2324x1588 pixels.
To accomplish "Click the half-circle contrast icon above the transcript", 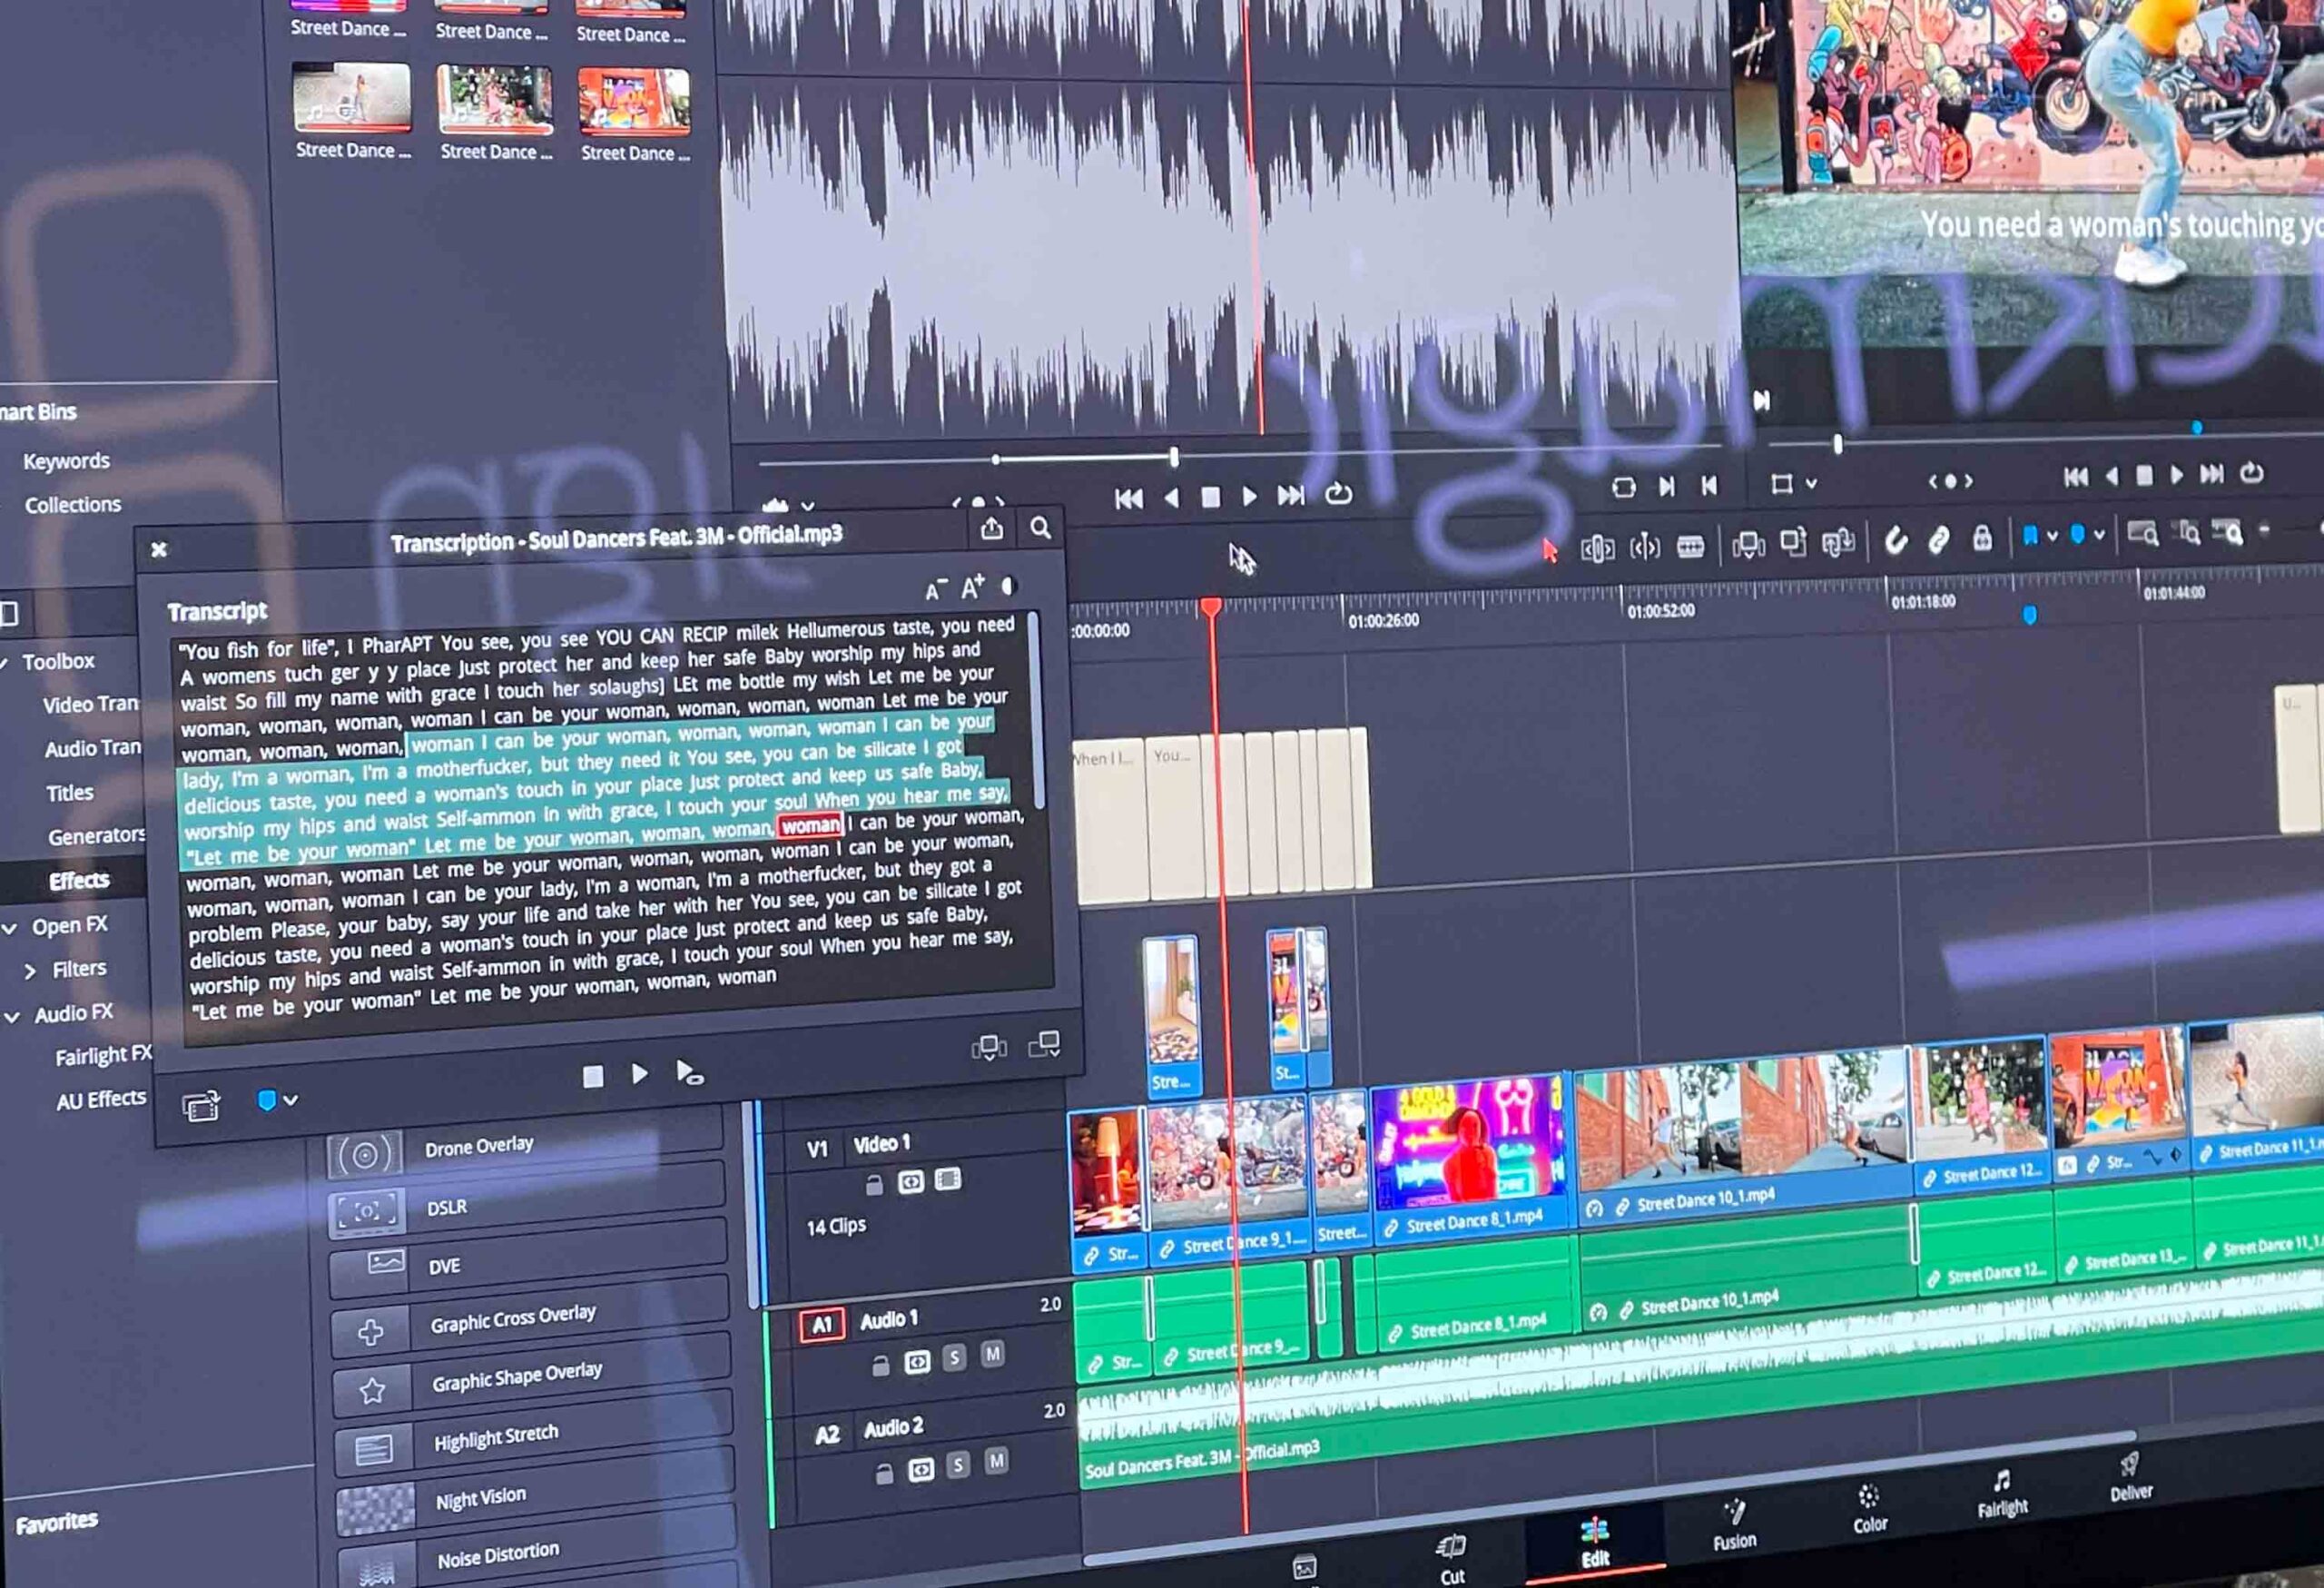I will click(1009, 586).
